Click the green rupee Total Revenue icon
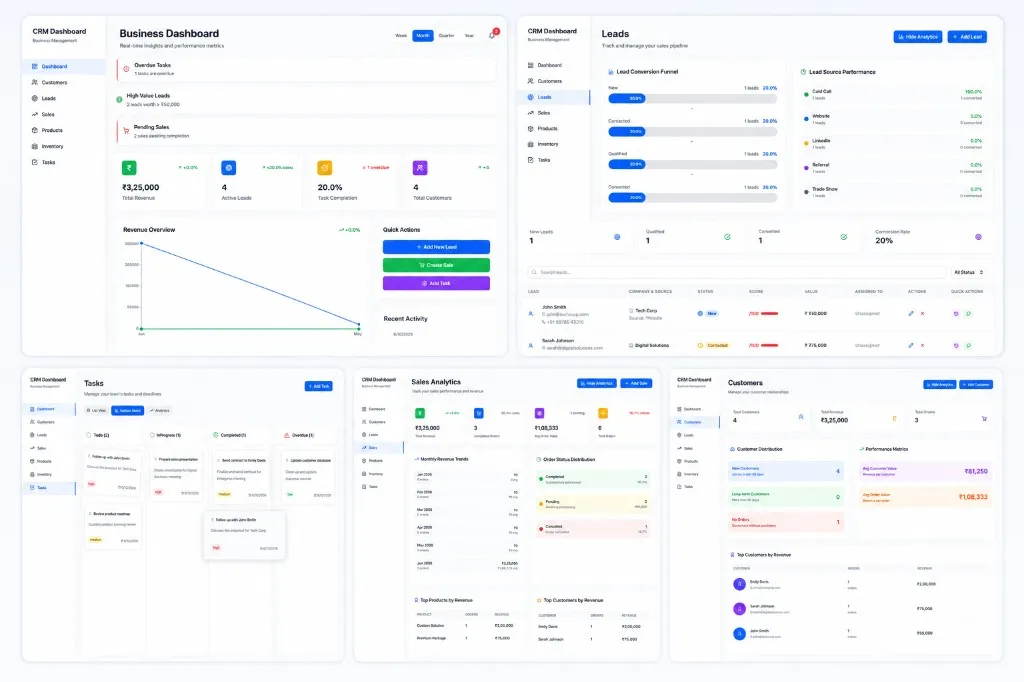 129,168
